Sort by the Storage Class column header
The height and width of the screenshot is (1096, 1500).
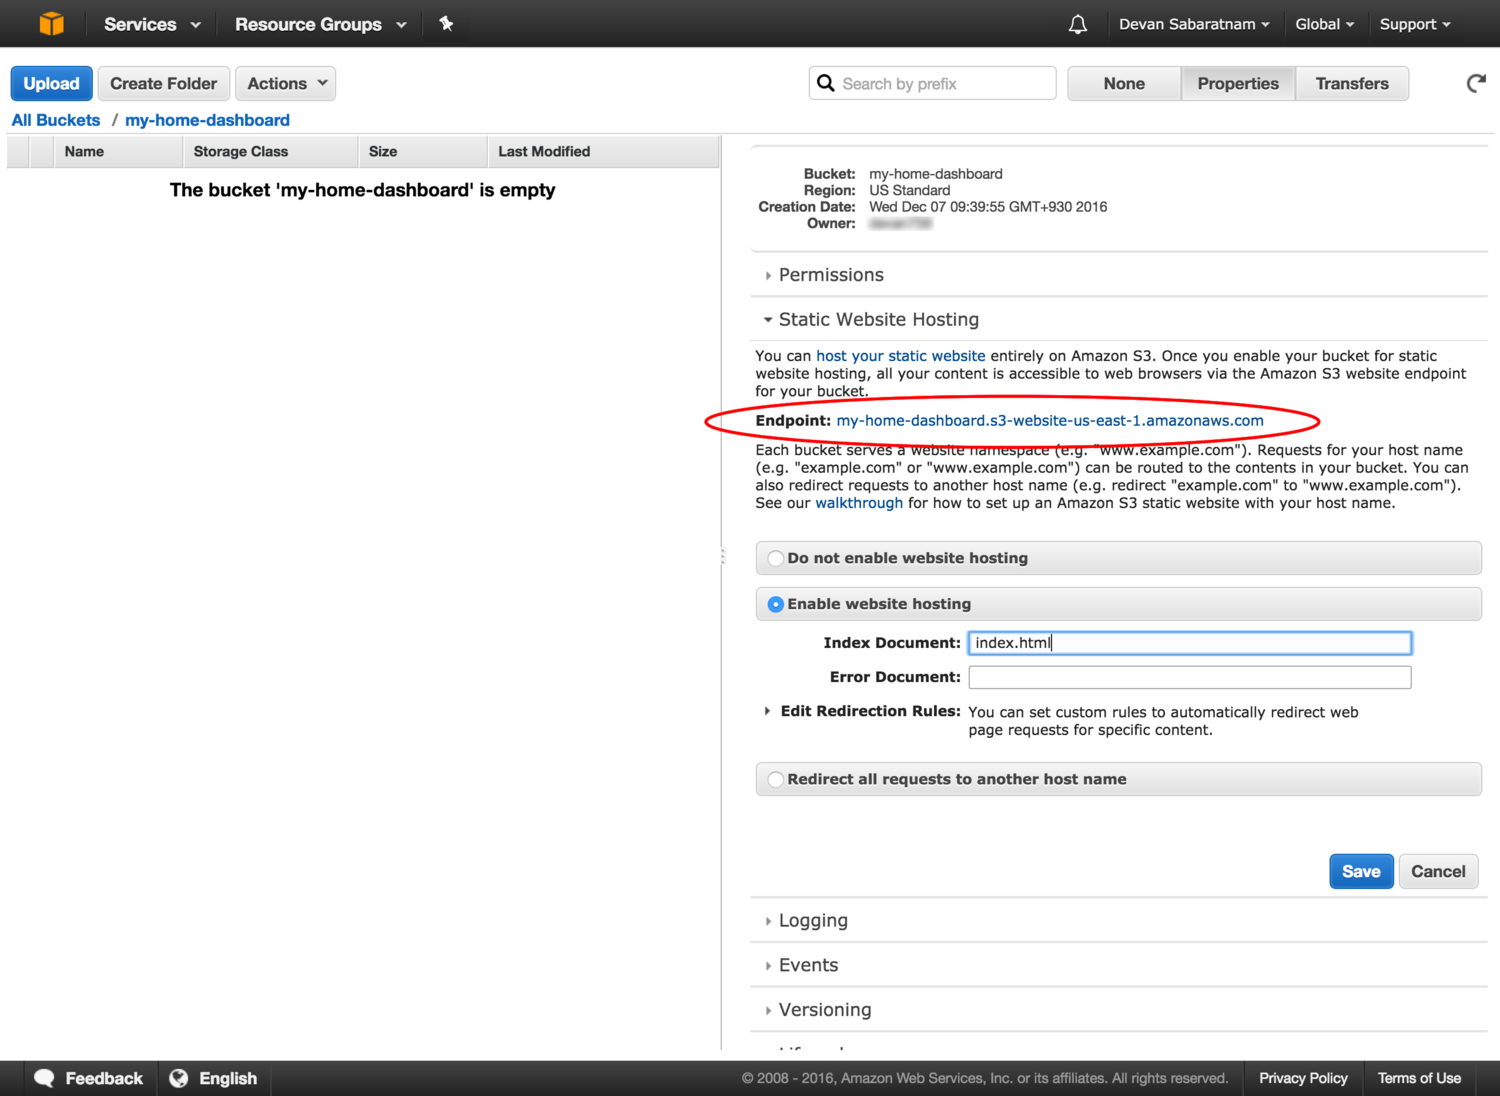pyautogui.click(x=270, y=152)
